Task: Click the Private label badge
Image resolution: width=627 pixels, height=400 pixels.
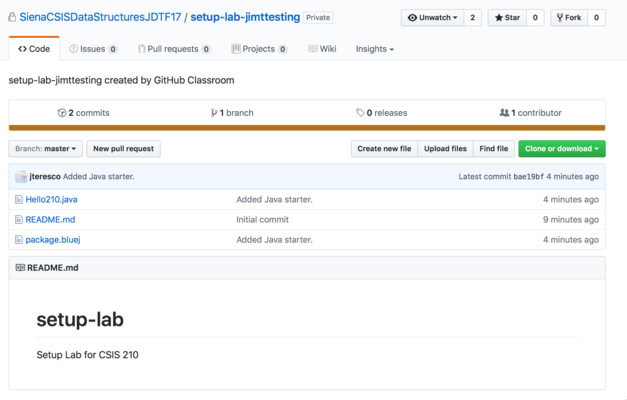Action: click(318, 18)
